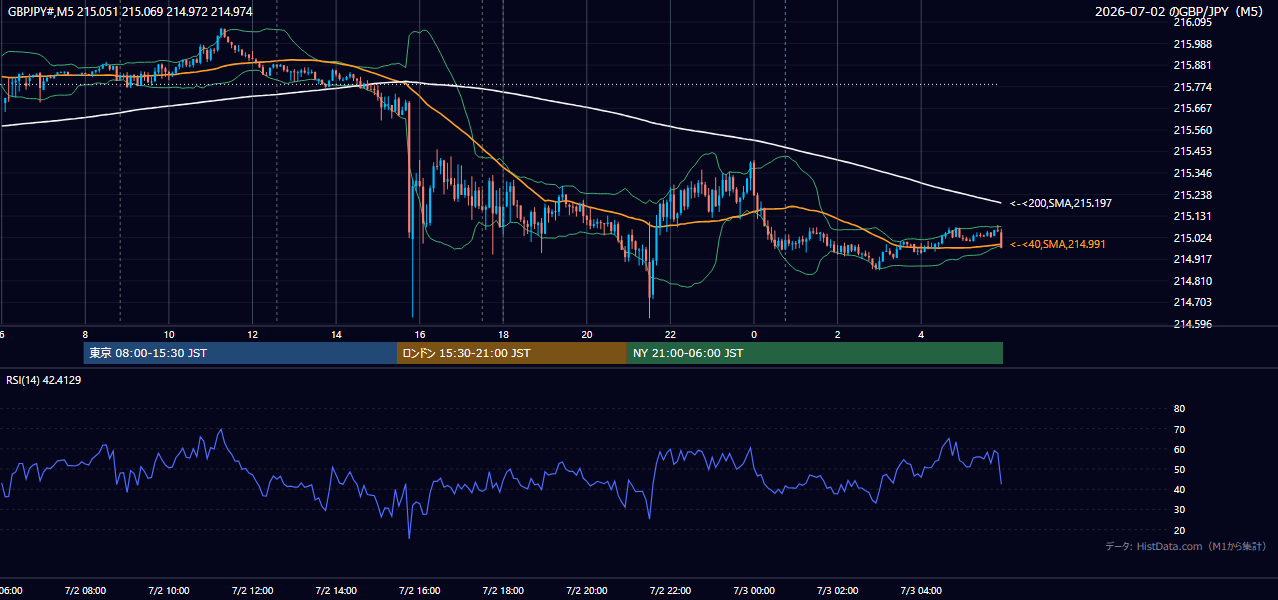Viewport: 1278px width, 600px height.
Task: Click the 7/2 18:00 time axis label
Action: tap(503, 591)
